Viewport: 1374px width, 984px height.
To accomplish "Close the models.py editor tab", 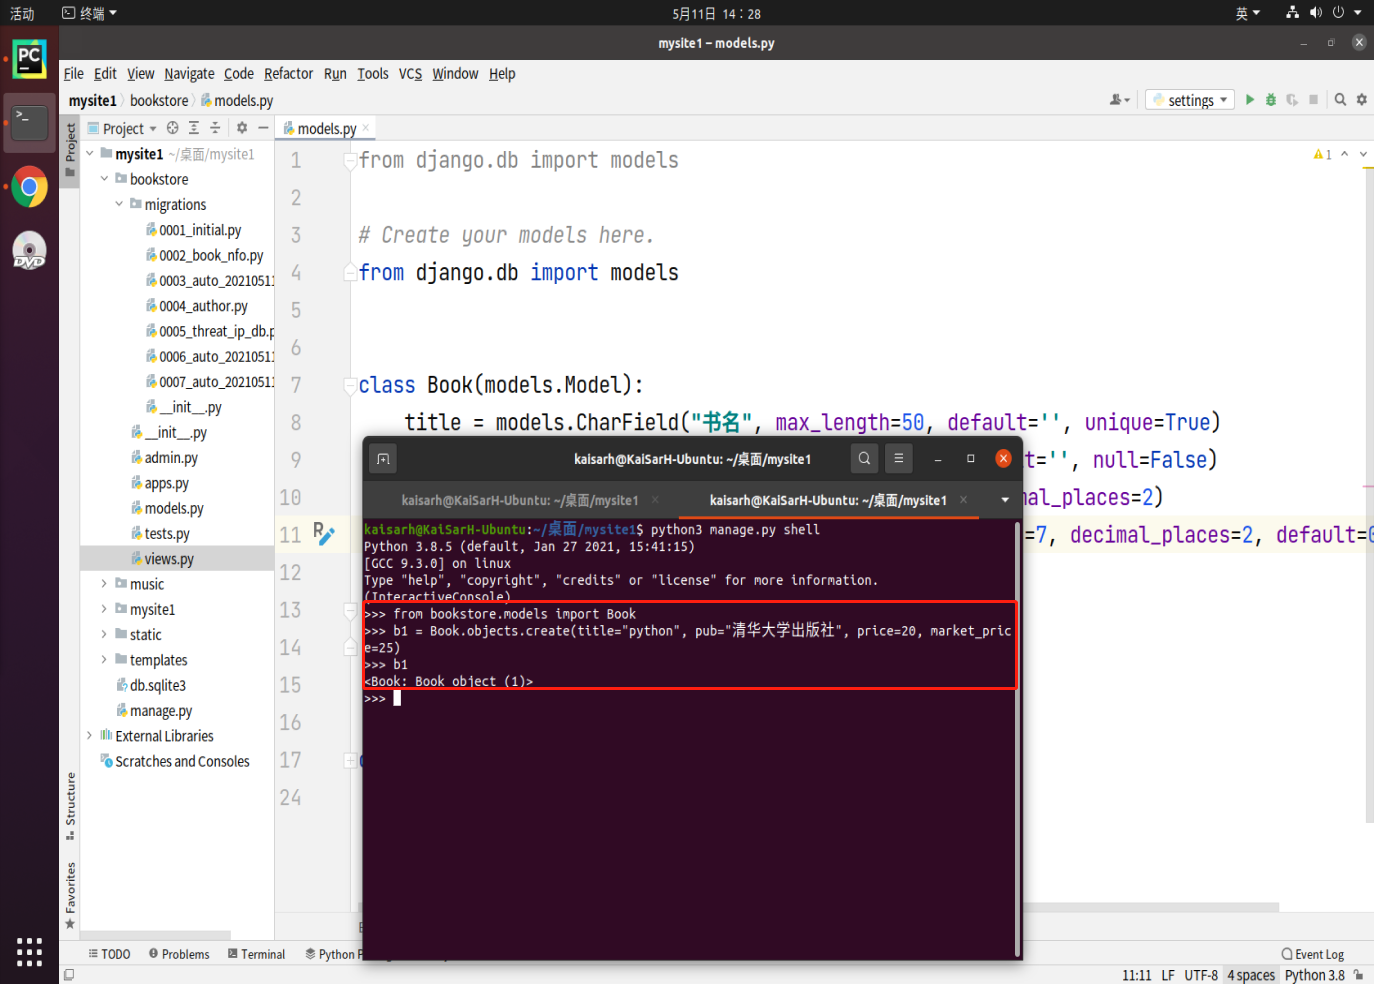I will point(366,128).
